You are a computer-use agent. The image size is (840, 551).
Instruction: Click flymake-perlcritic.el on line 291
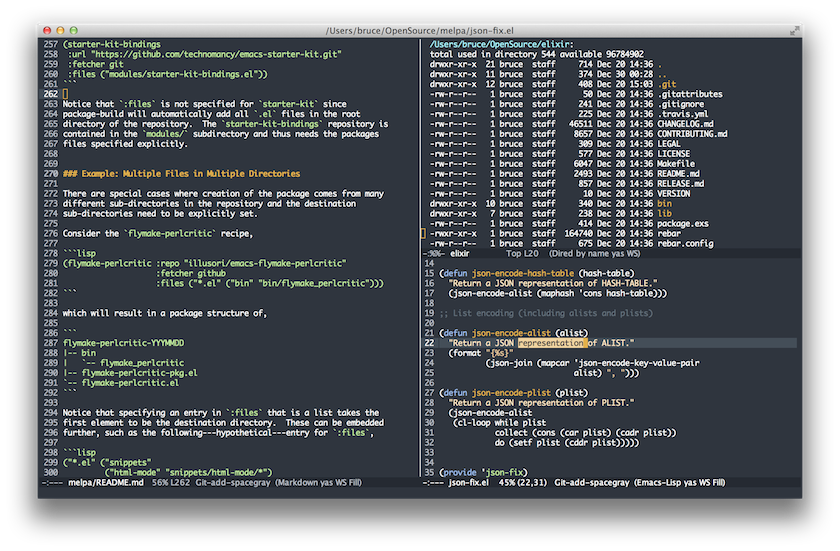(130, 383)
